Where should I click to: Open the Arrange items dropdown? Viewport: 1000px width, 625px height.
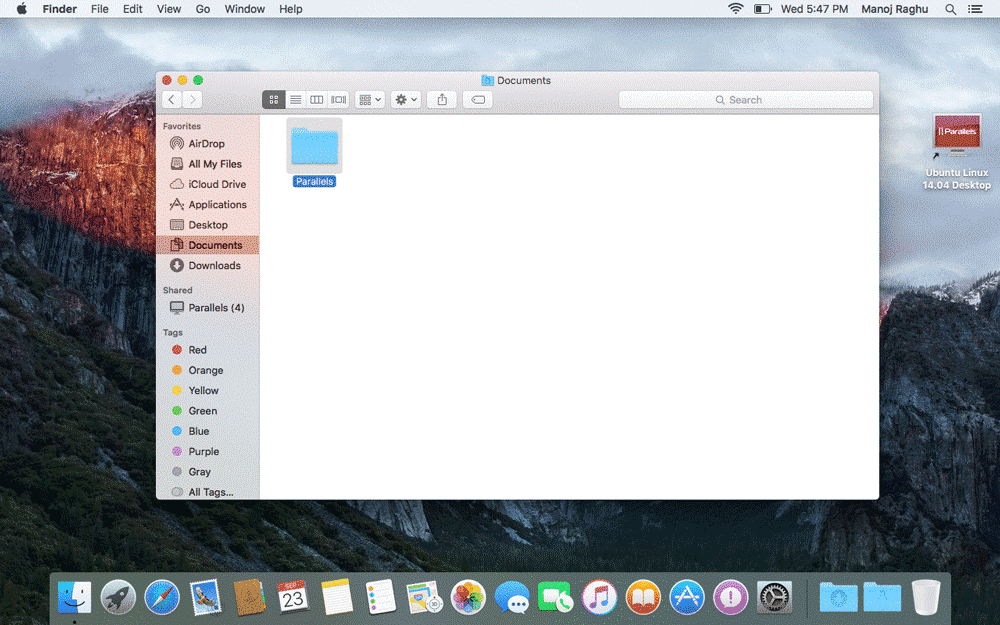point(369,99)
